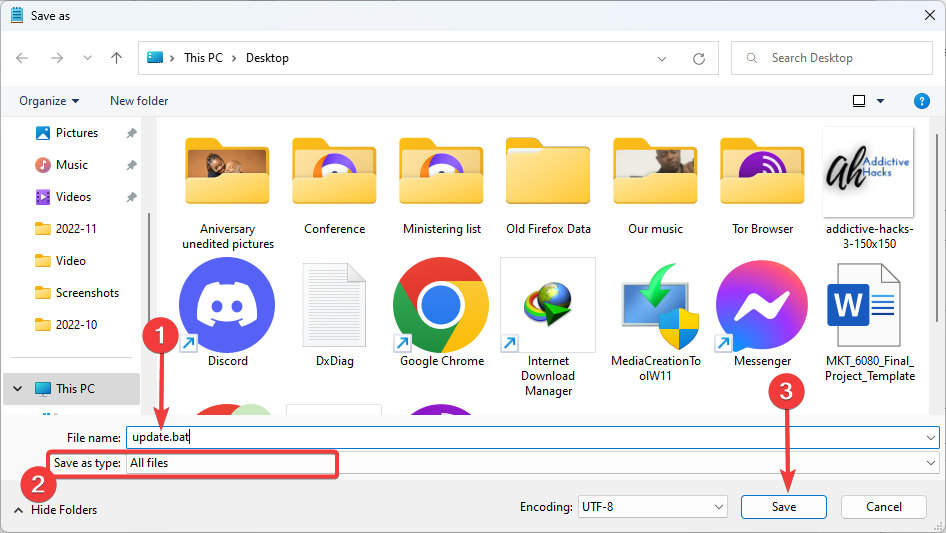
Task: Open the view options dropdown arrow
Action: coord(880,101)
